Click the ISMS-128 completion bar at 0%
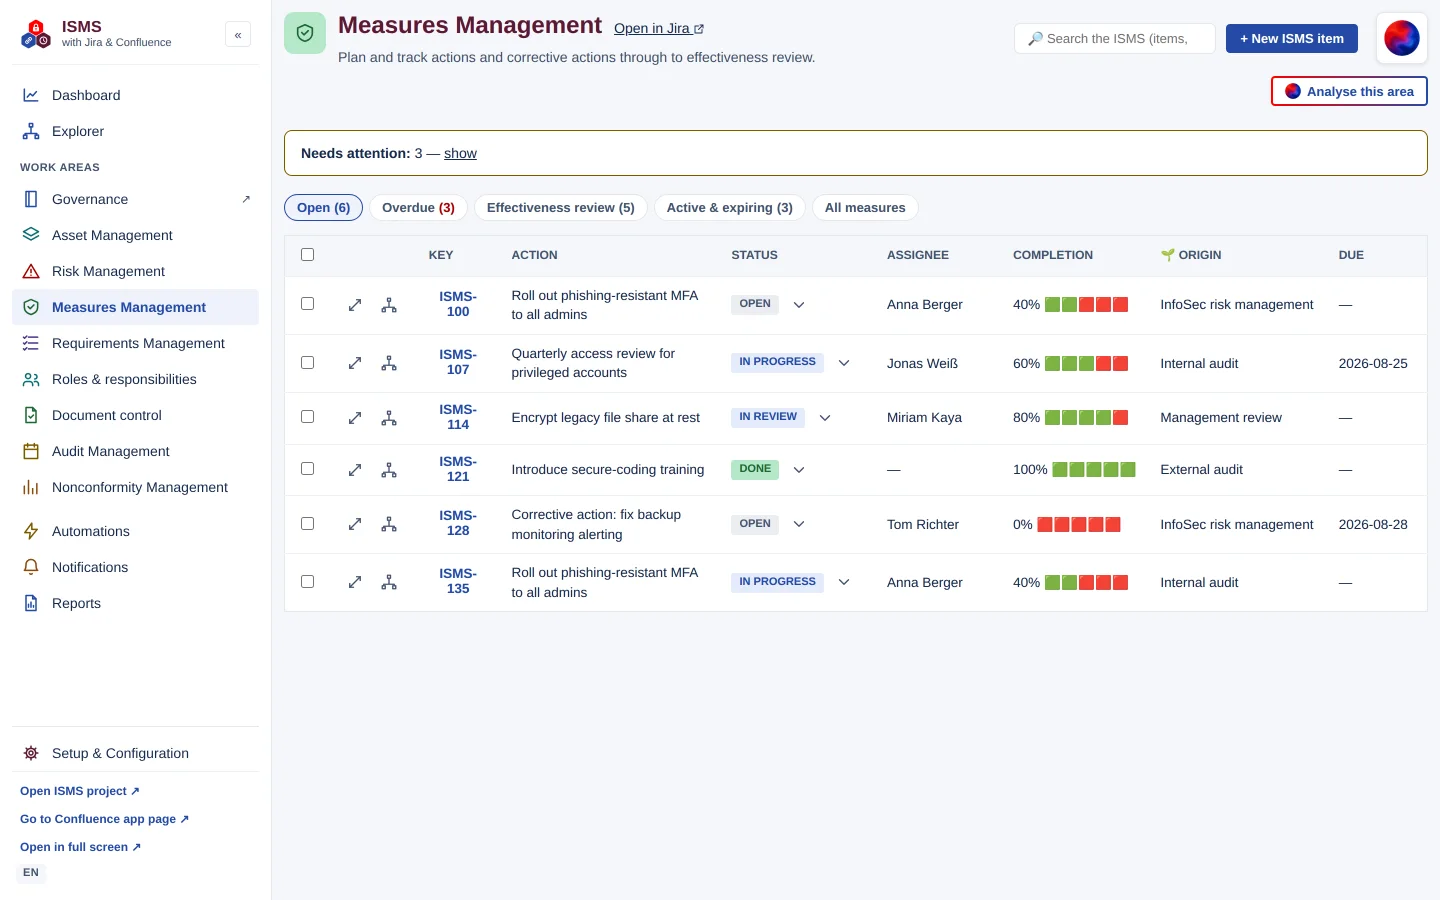Image resolution: width=1440 pixels, height=900 pixels. 1079,524
